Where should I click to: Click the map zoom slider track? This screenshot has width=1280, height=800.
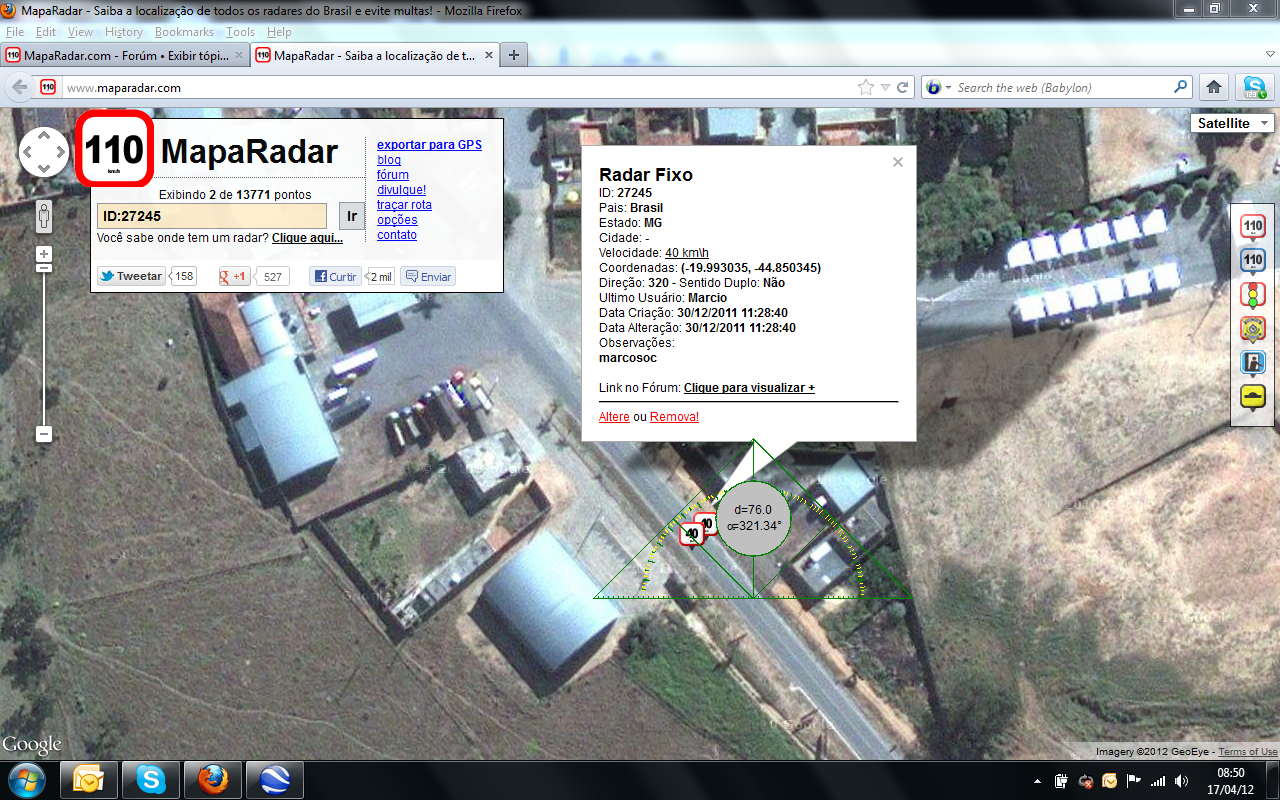[x=44, y=344]
